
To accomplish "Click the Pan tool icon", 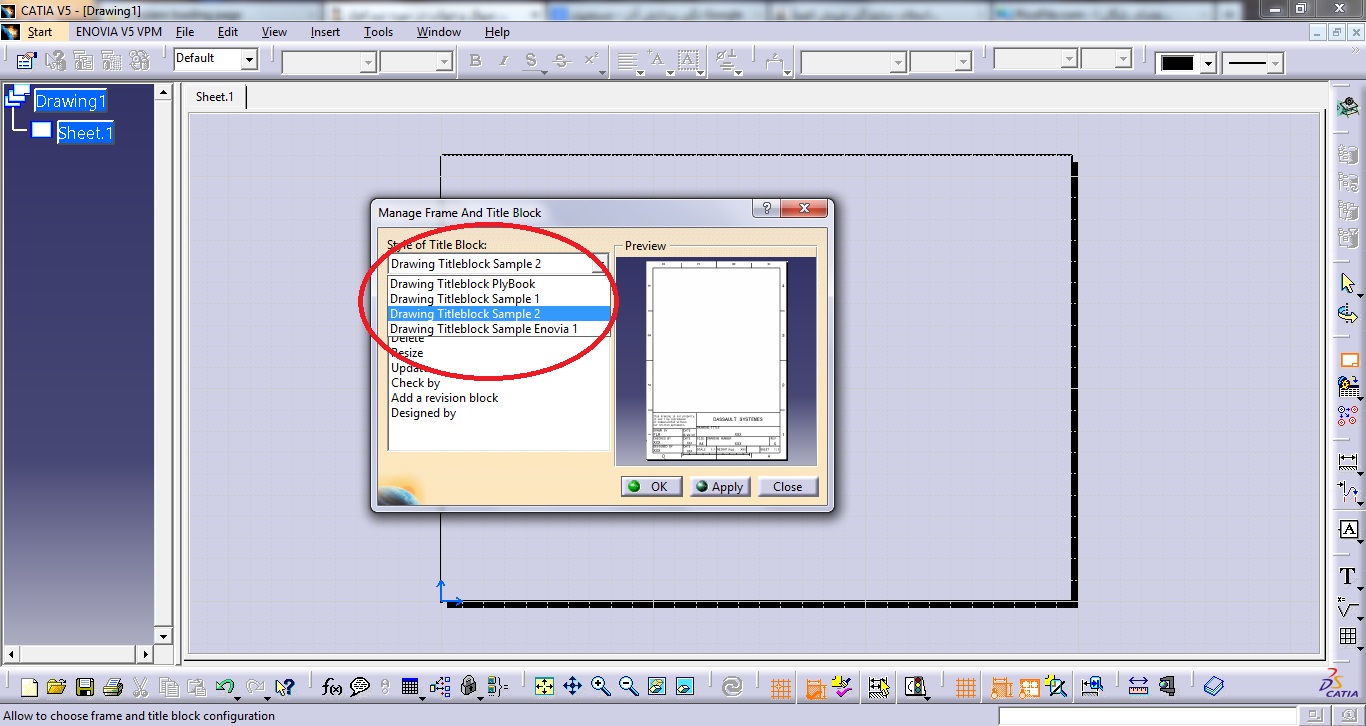I will pos(572,686).
